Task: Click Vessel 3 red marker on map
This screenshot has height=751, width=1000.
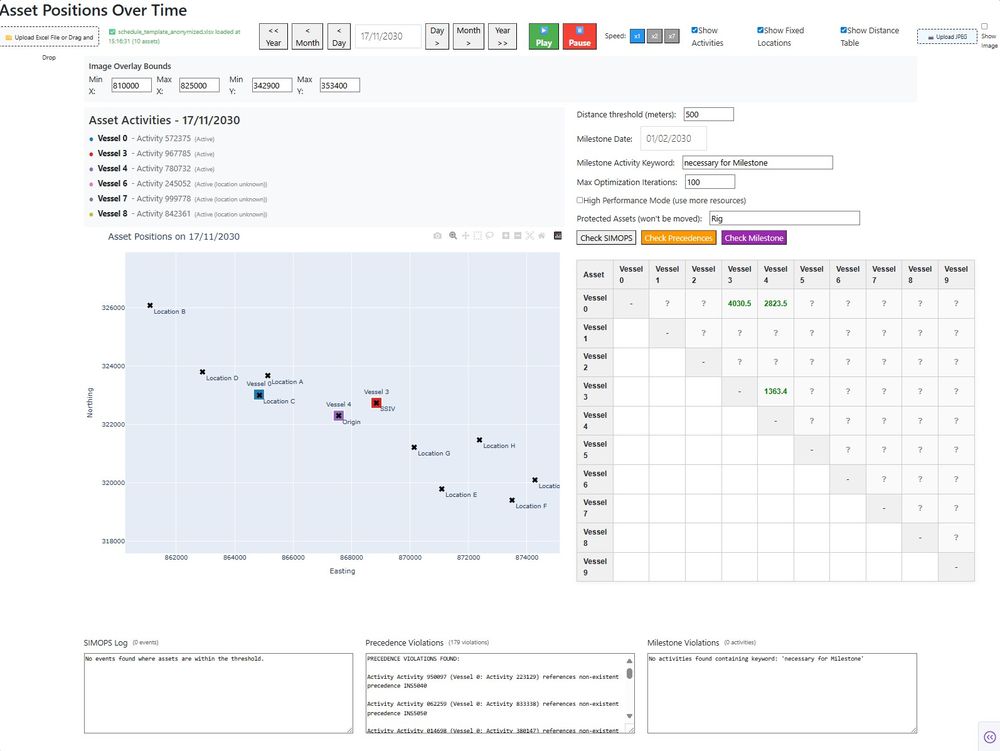Action: [x=376, y=403]
